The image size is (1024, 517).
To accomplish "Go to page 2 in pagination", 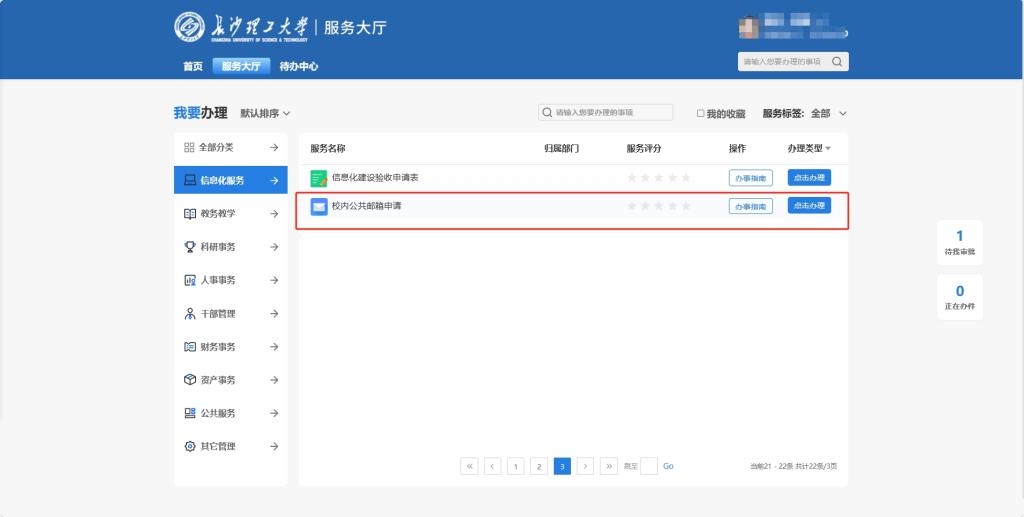I will click(539, 466).
